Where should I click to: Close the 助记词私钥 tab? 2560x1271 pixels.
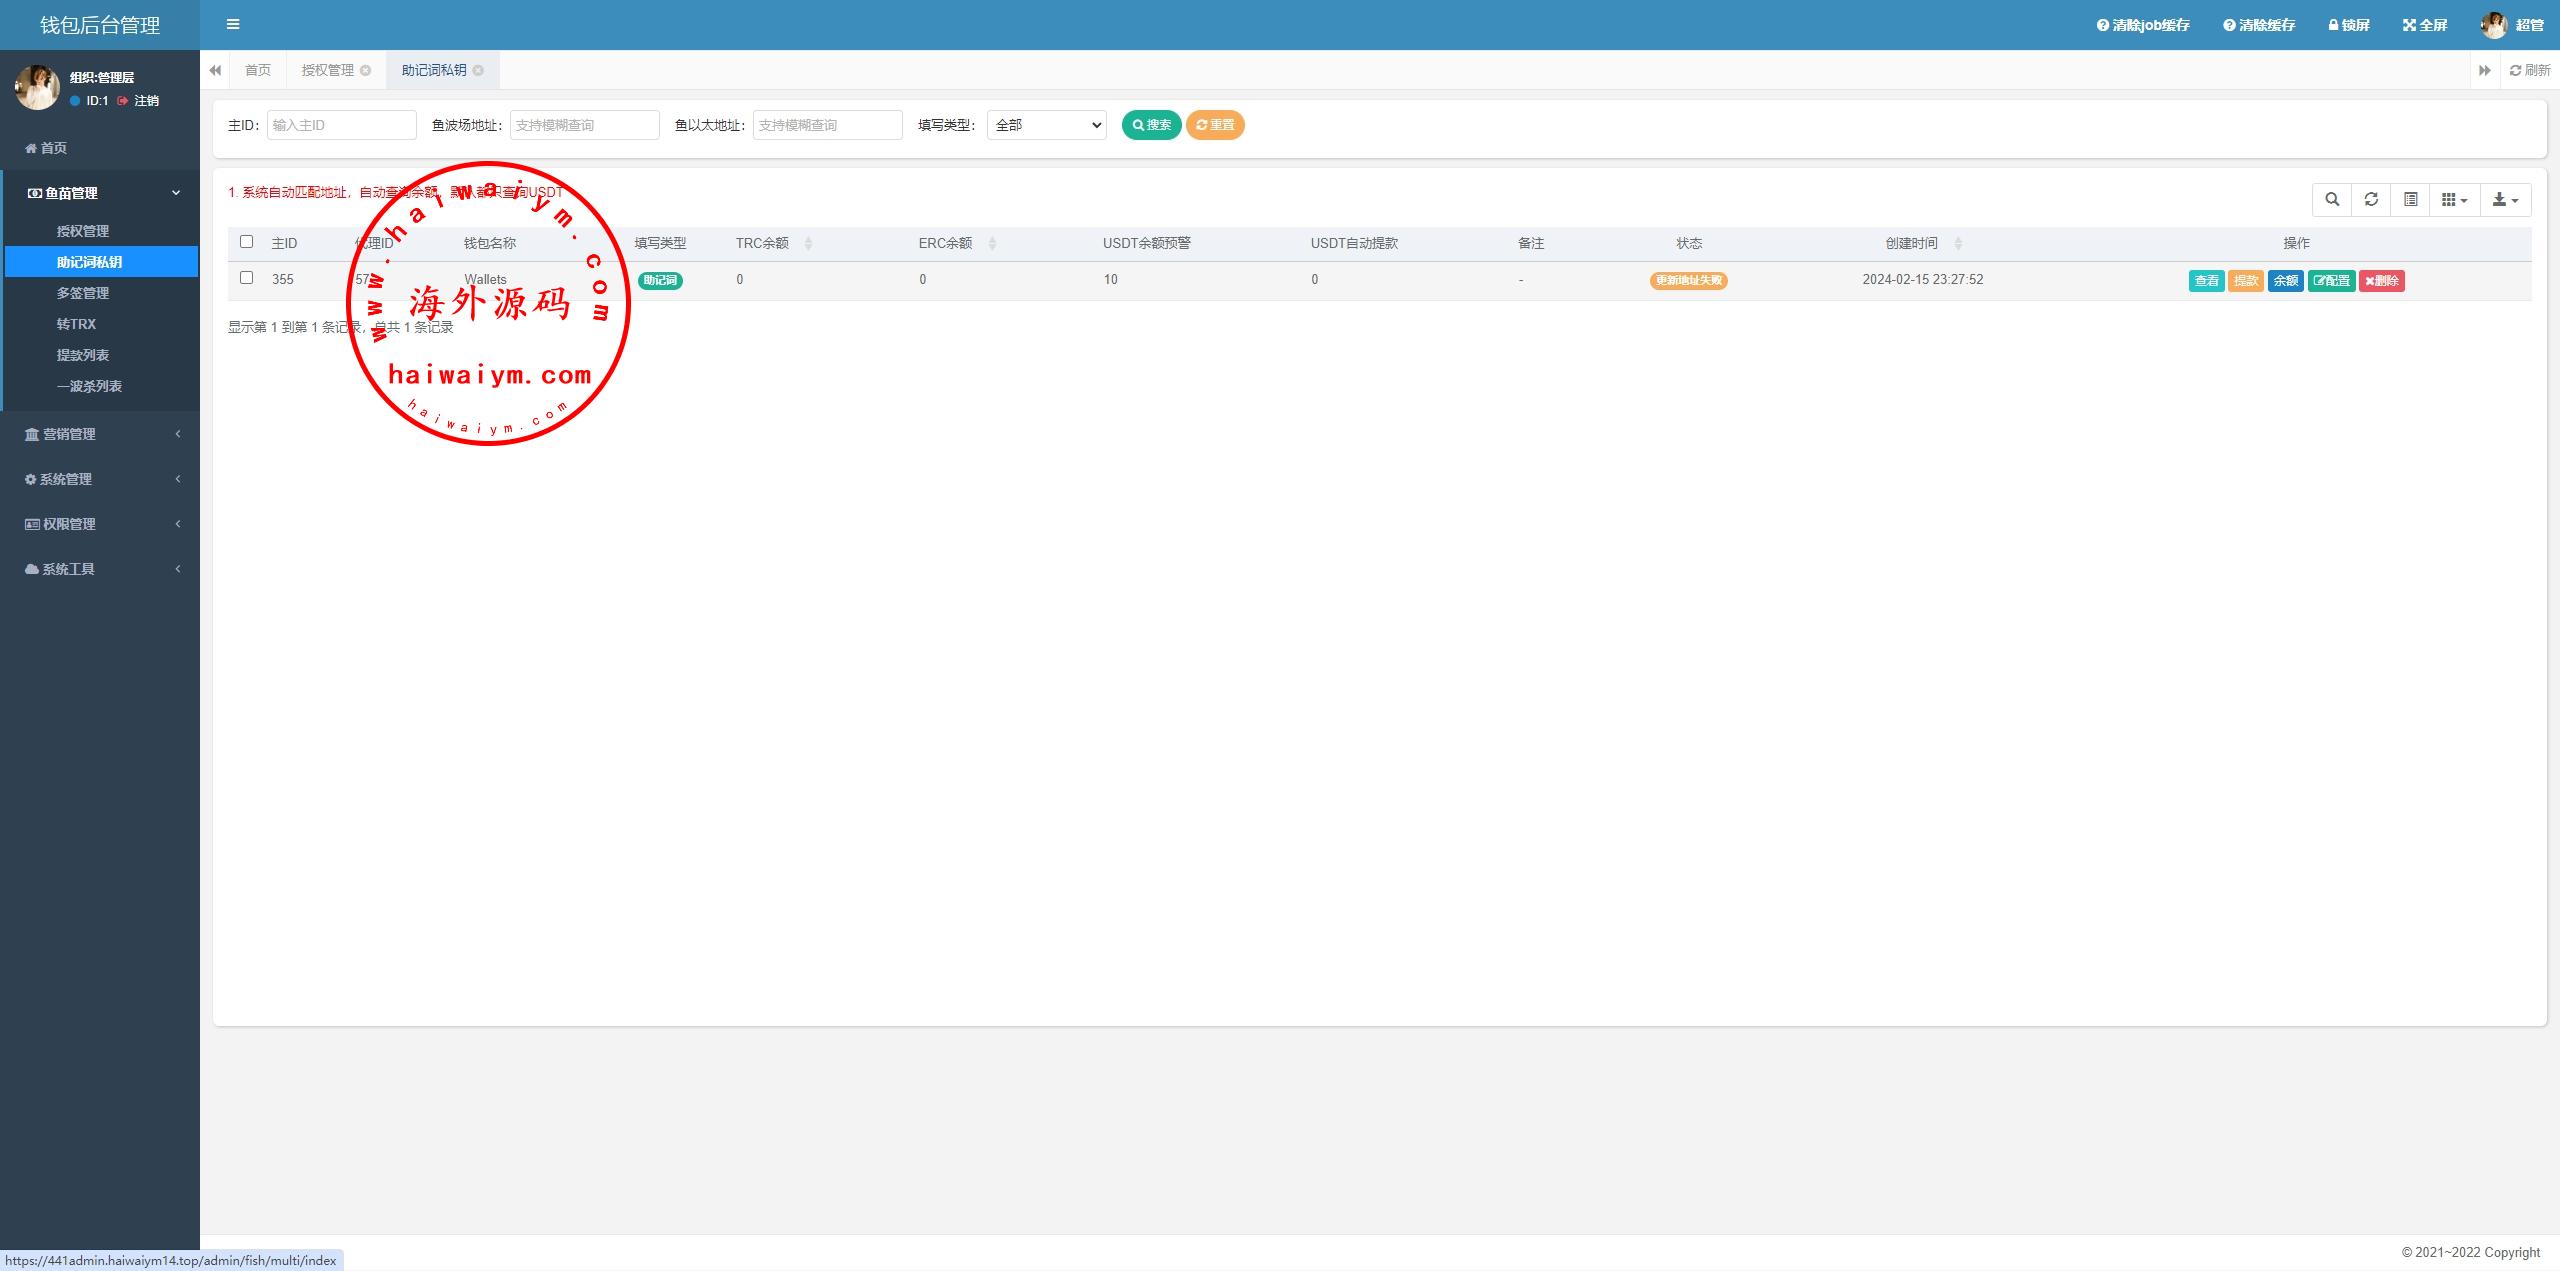[478, 70]
